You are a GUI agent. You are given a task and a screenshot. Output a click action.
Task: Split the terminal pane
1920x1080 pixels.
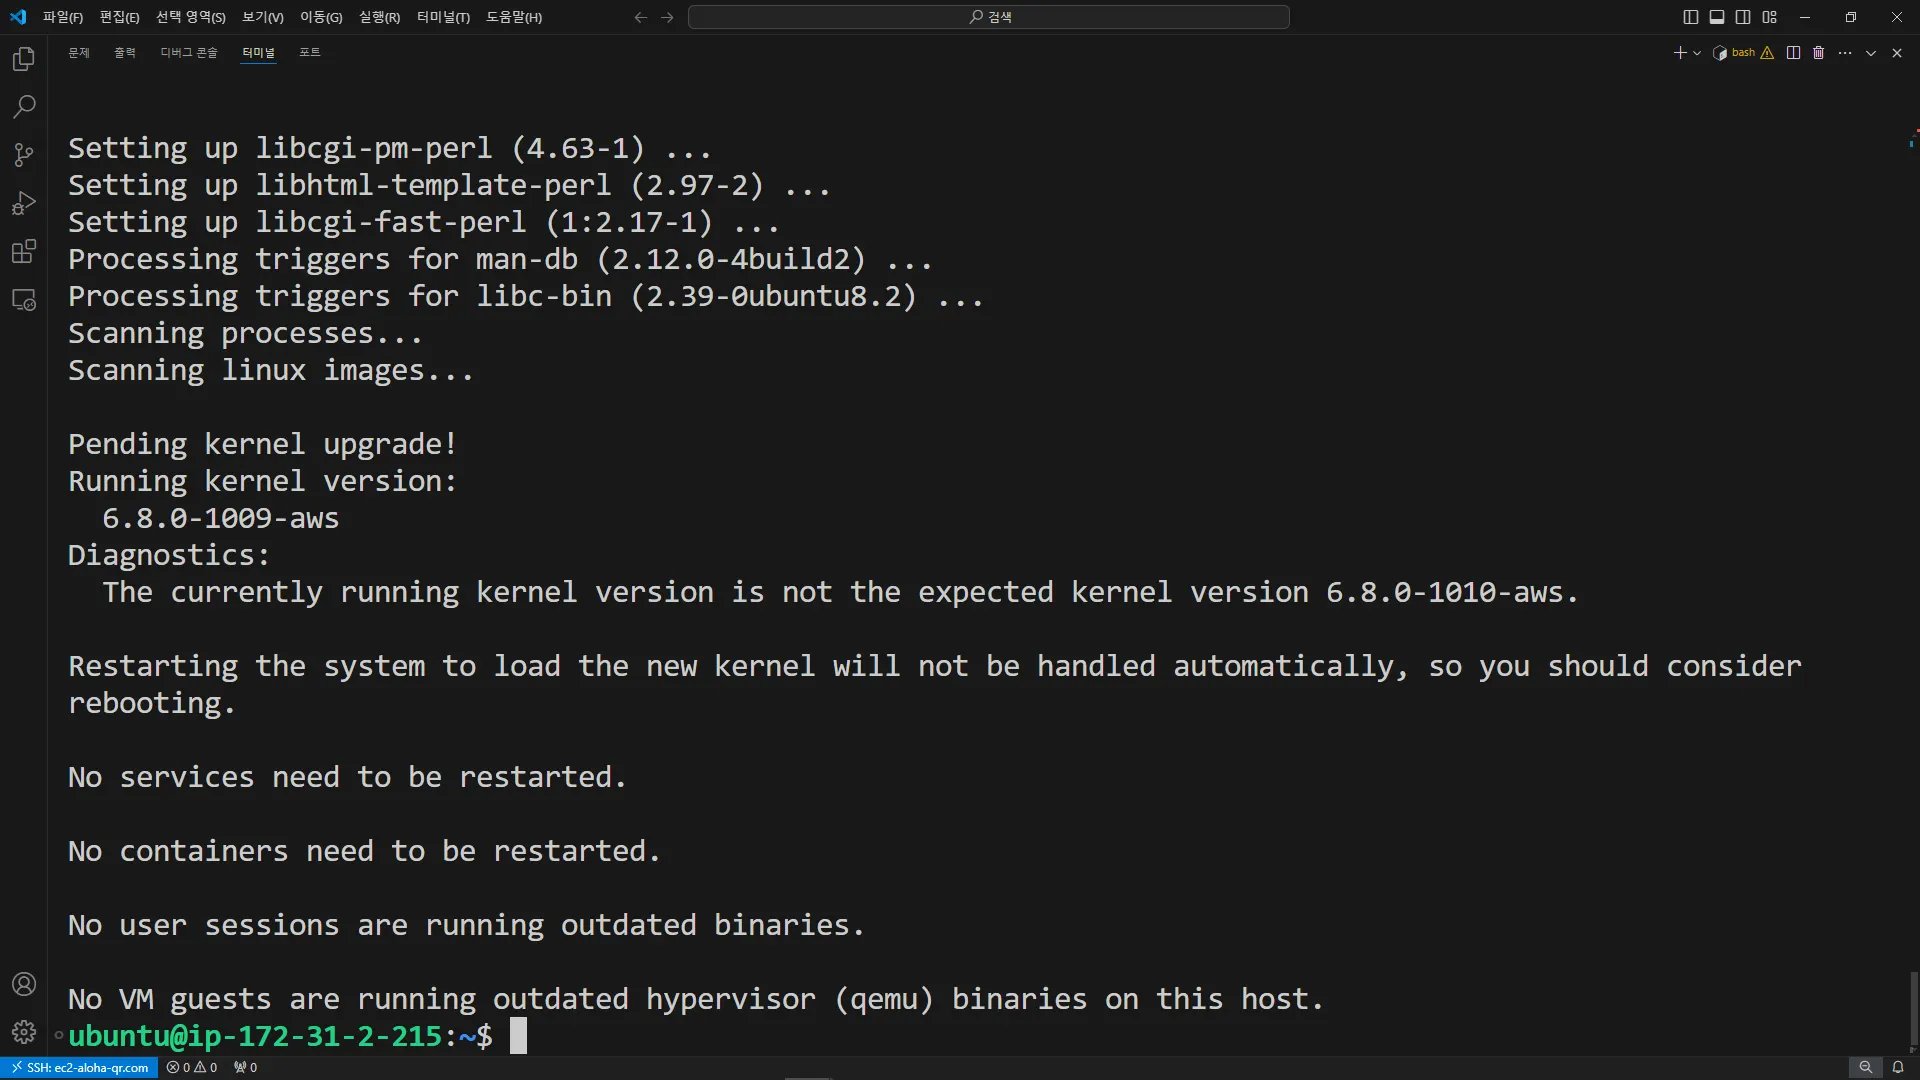pyautogui.click(x=1793, y=53)
